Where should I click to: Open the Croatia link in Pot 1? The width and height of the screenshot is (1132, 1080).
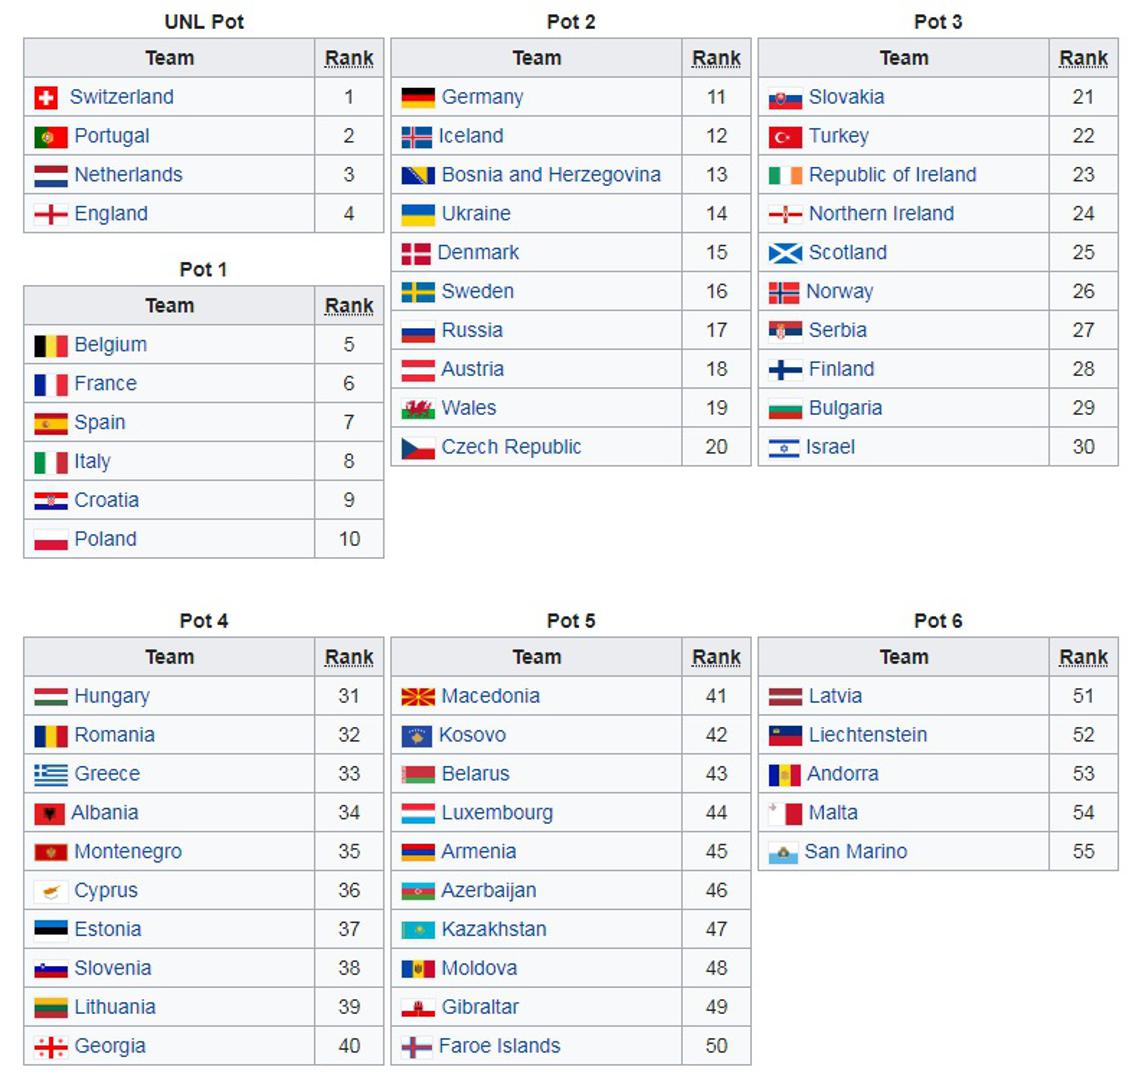coord(106,500)
